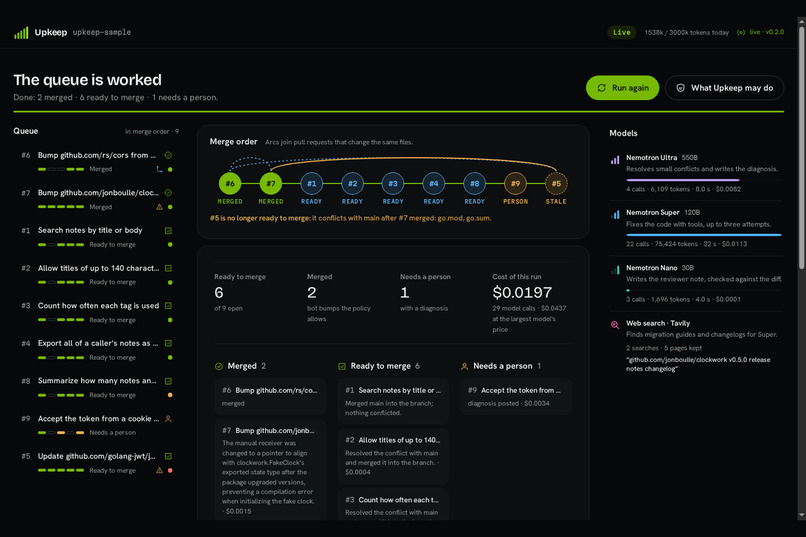Screen dimensions: 806x537
Task: Click the page vertical scrollbar thumb
Action: pos(801,146)
